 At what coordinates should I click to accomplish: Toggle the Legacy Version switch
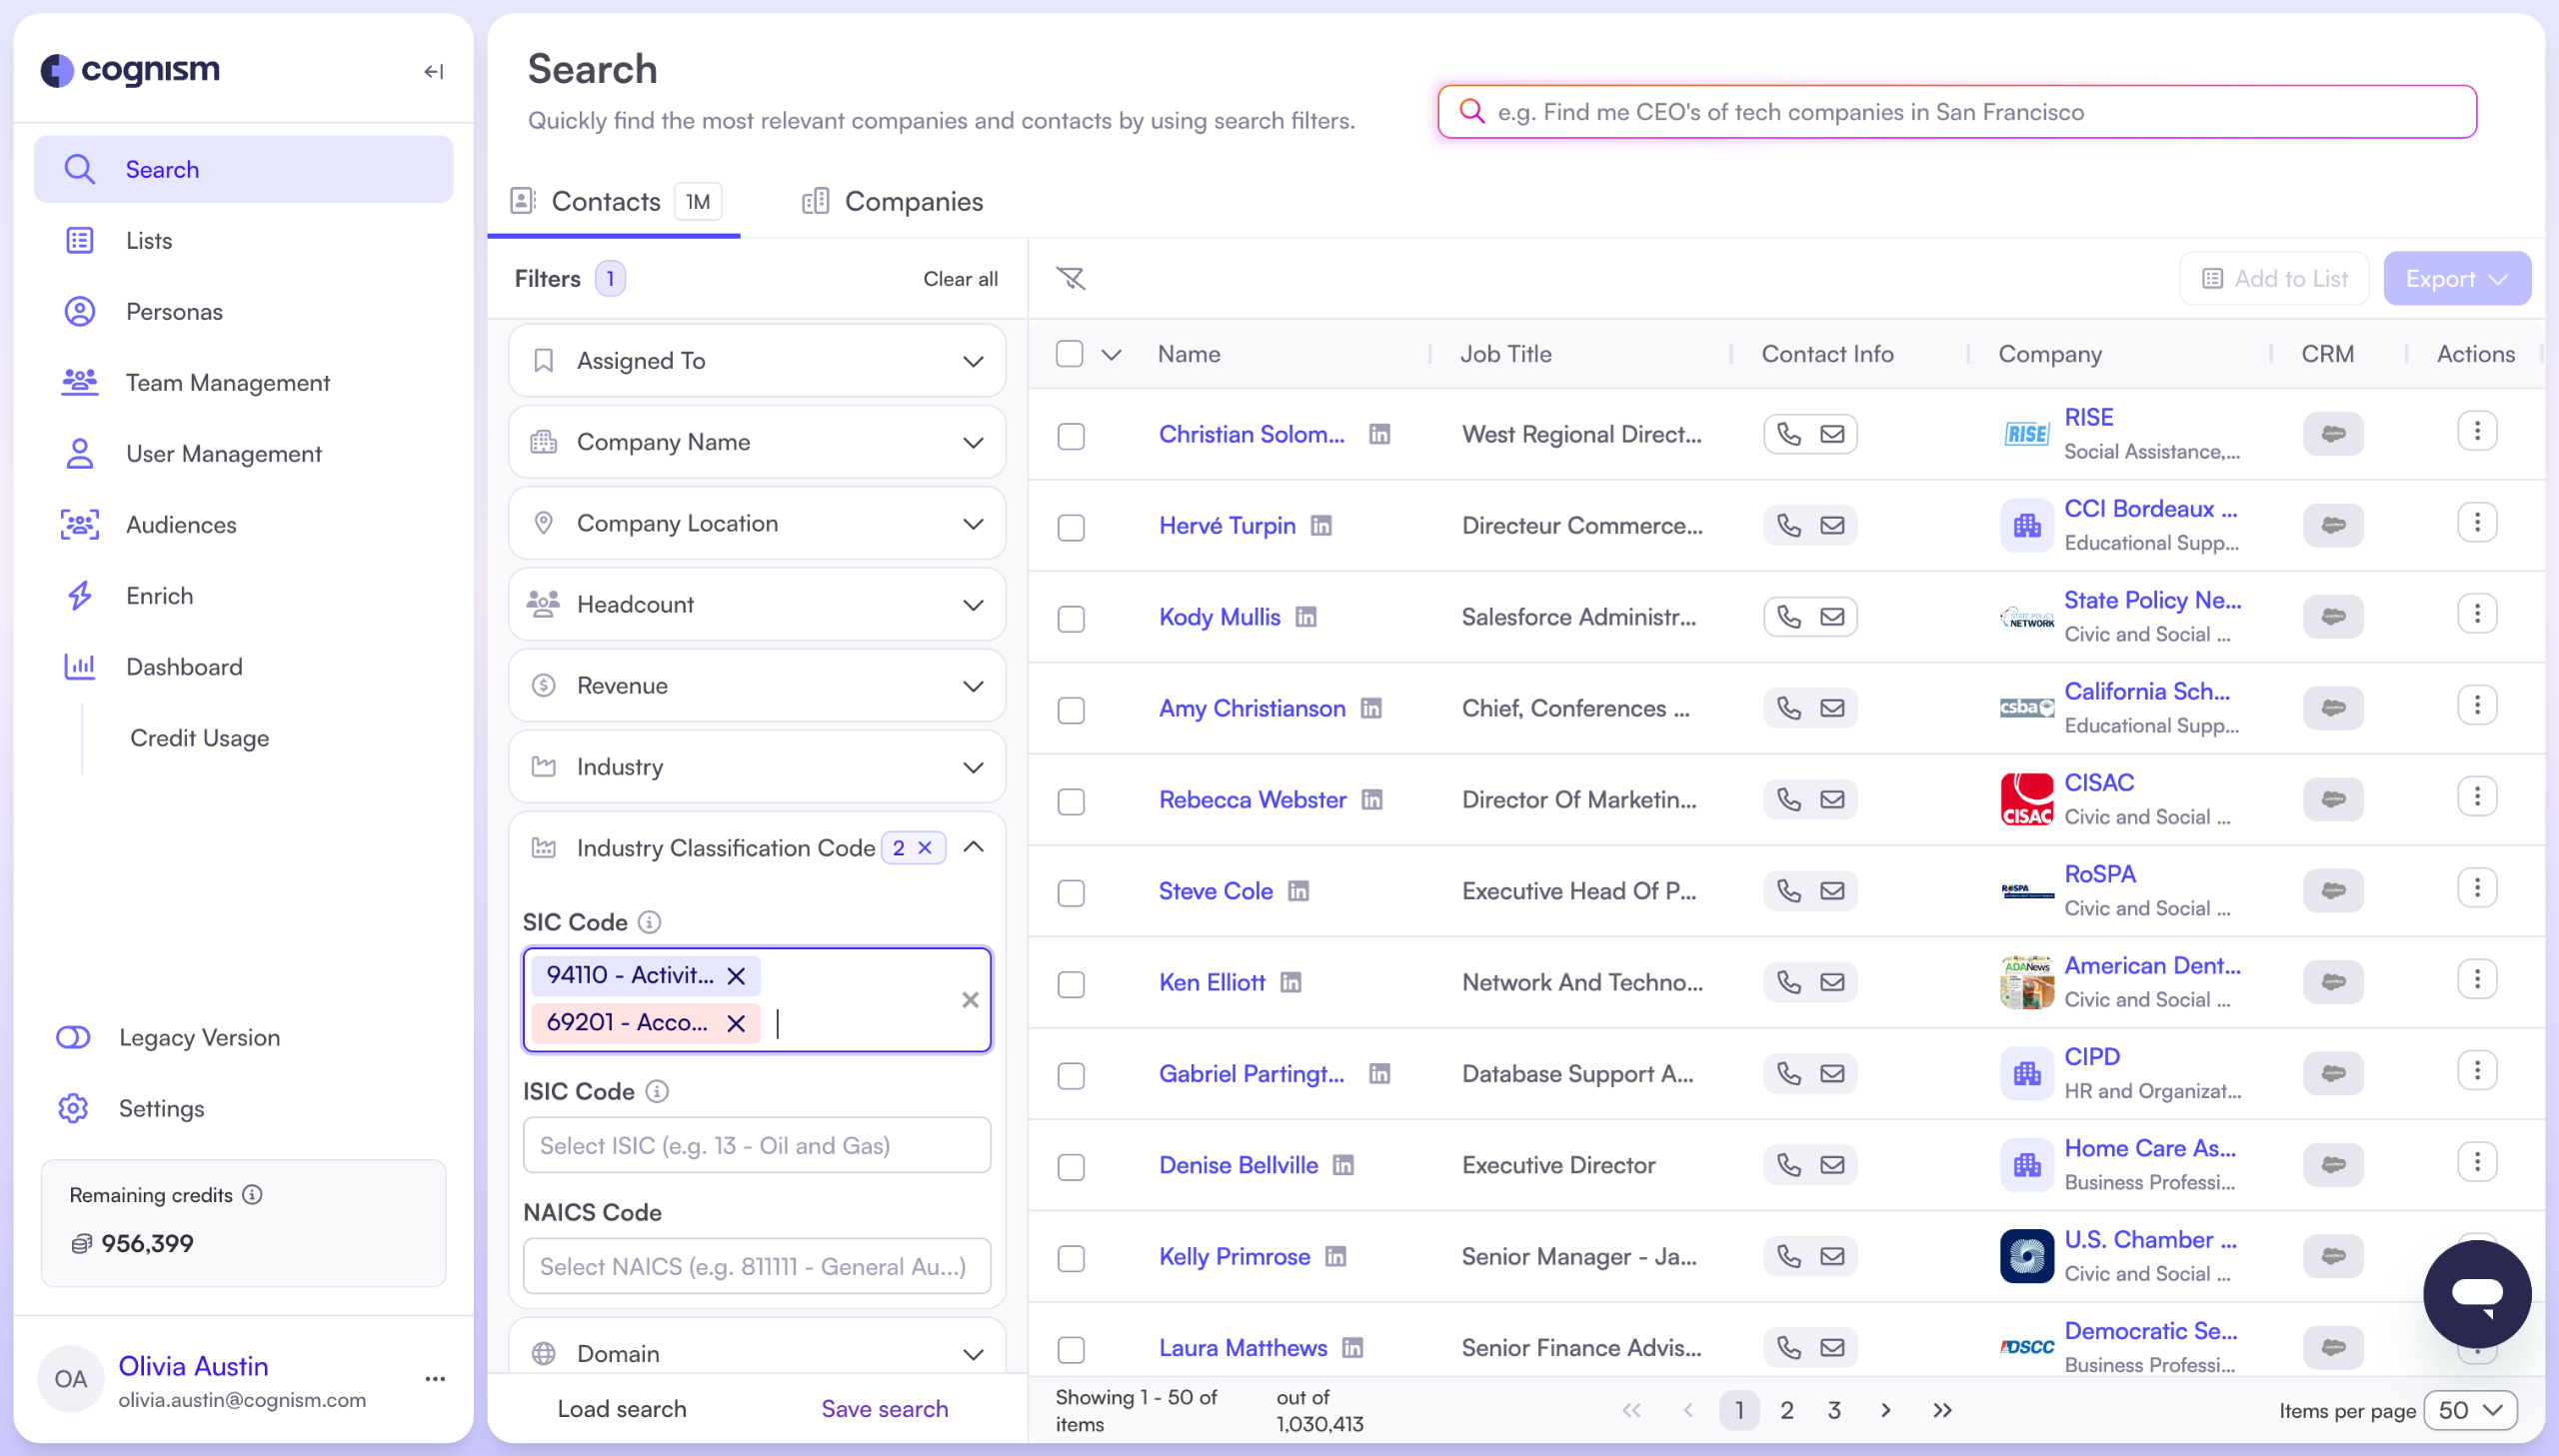(x=73, y=1037)
